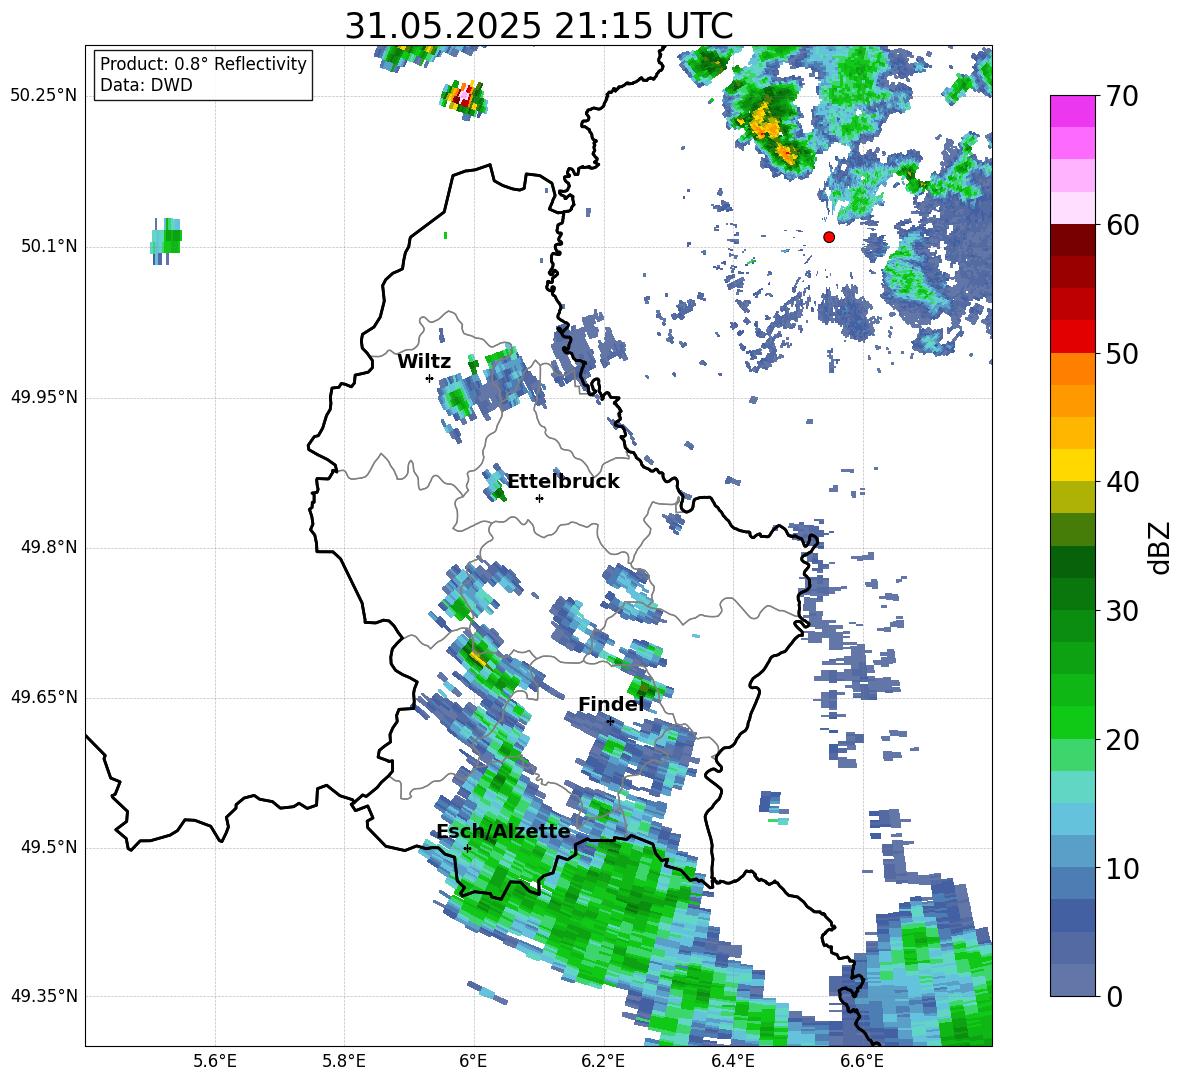
Task: Click the dark red colorbar band below 60
Action: [x=1072, y=240]
